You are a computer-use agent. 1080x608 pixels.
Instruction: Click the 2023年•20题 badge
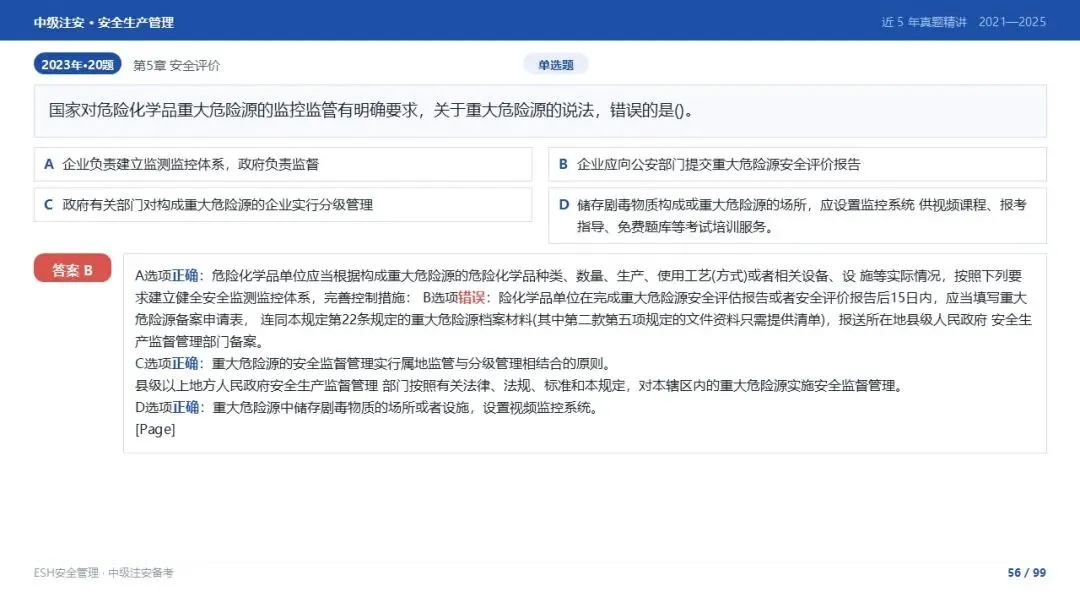(x=77, y=64)
